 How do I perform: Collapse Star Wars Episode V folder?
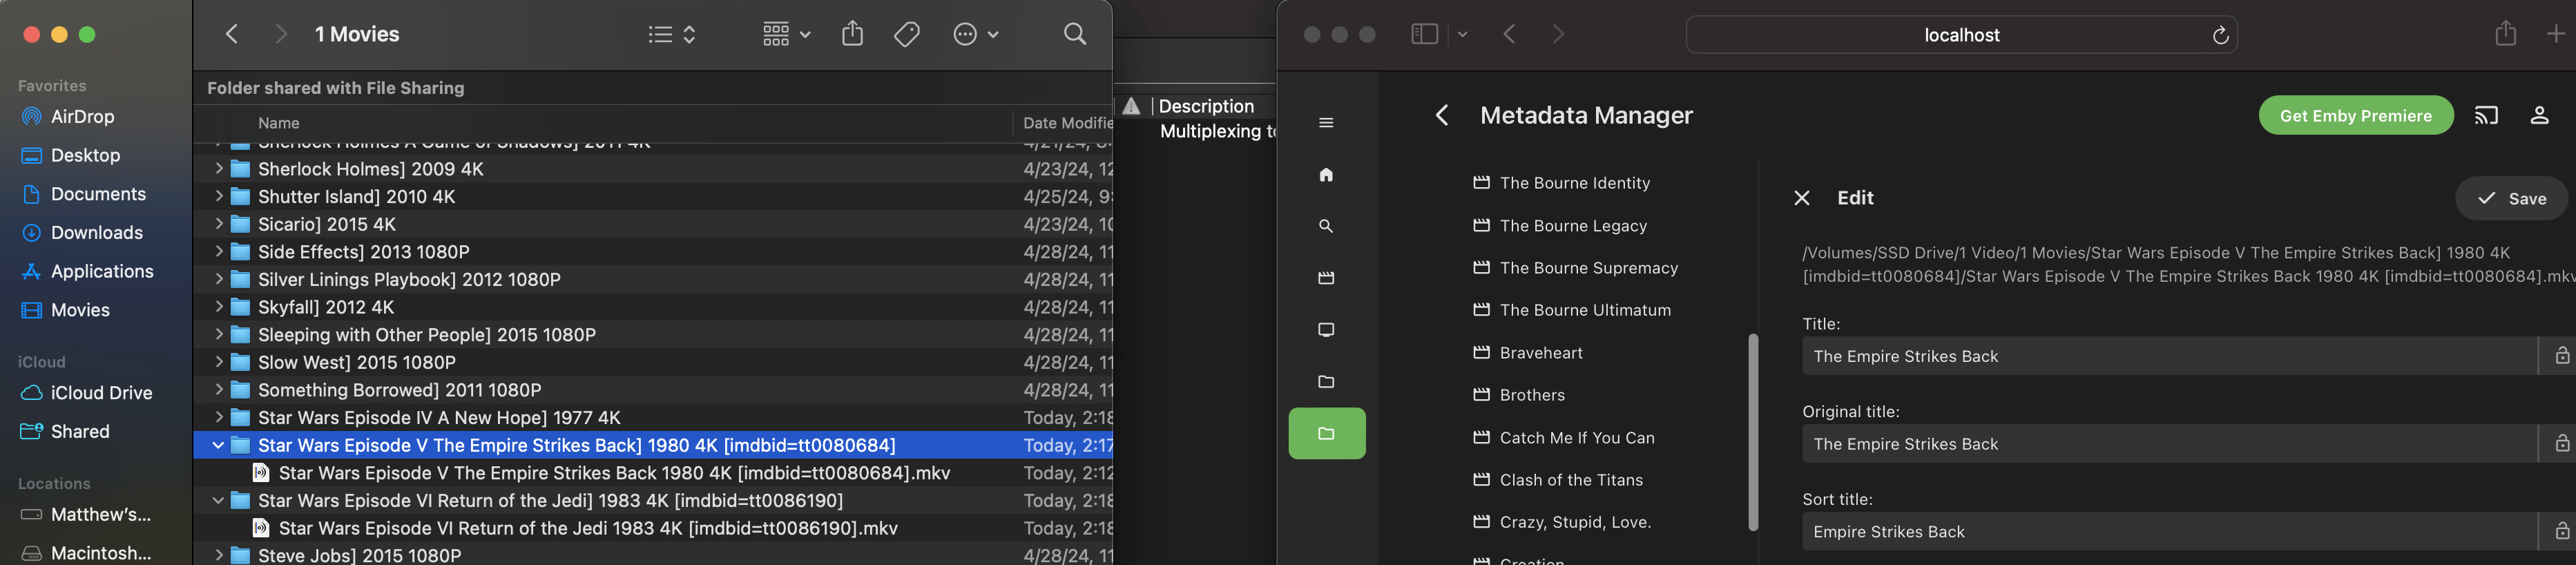pyautogui.click(x=218, y=445)
